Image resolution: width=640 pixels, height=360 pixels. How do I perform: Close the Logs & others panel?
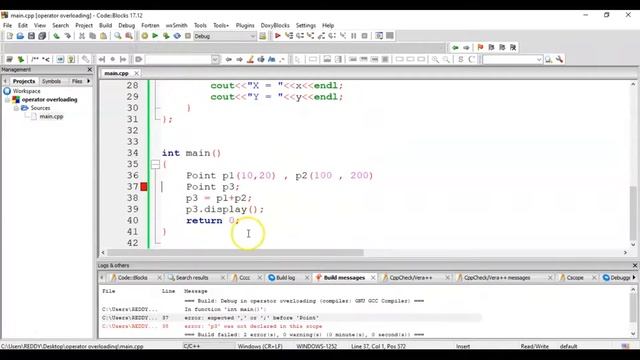point(635,265)
